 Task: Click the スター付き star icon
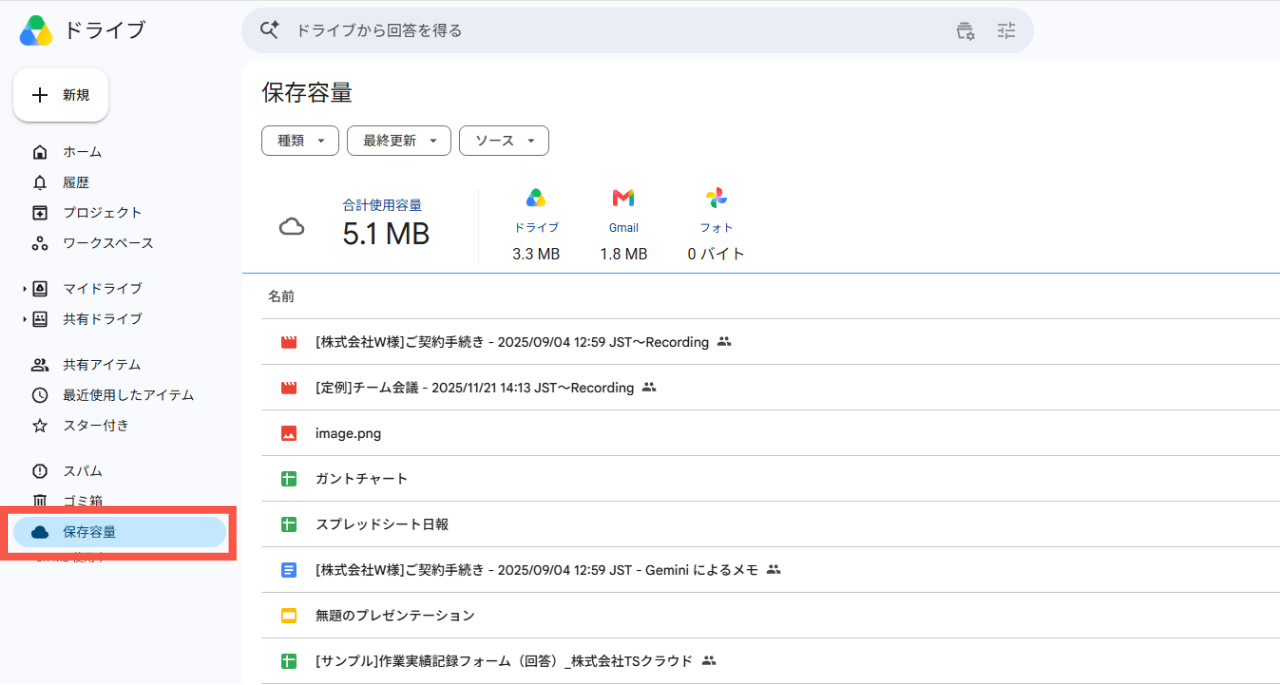pyautogui.click(x=40, y=425)
